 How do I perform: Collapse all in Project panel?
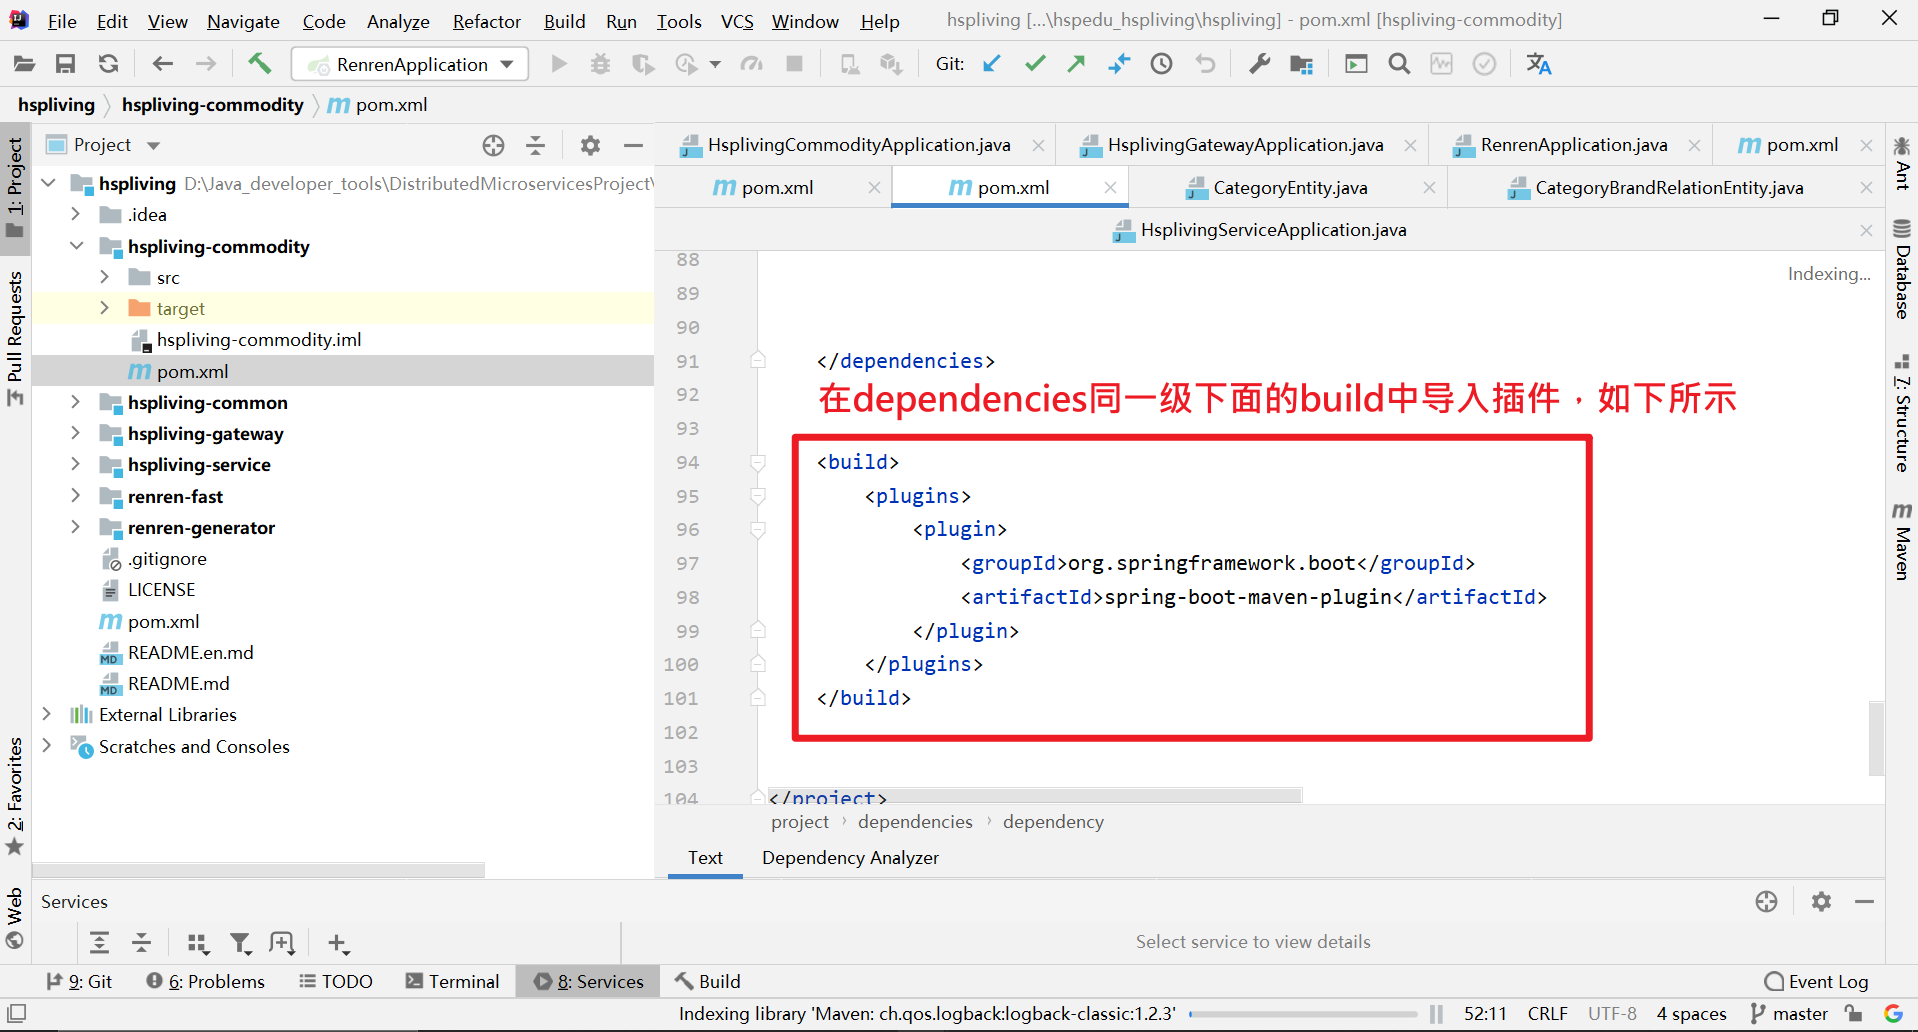[536, 145]
